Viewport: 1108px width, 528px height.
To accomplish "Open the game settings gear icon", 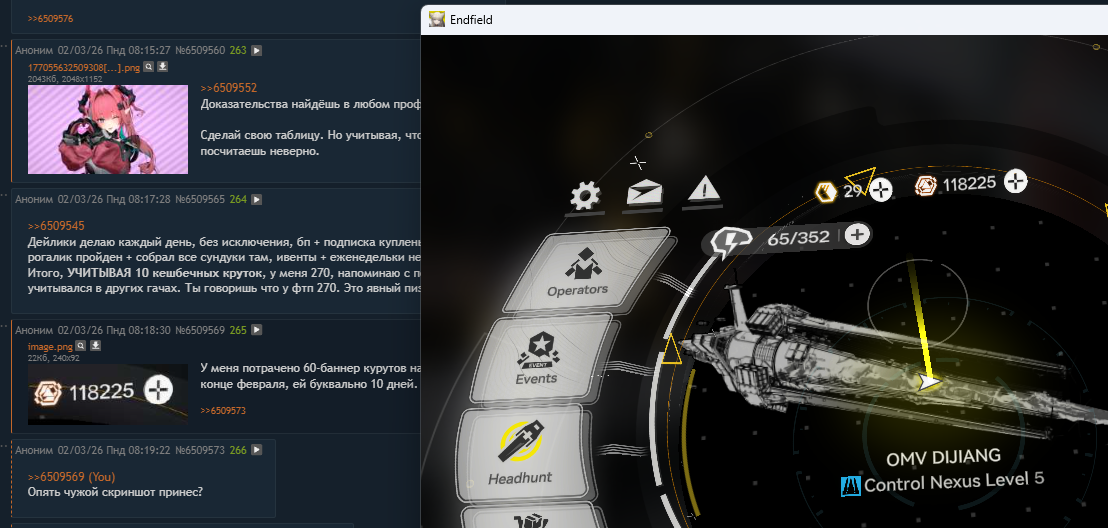I will tap(584, 195).
